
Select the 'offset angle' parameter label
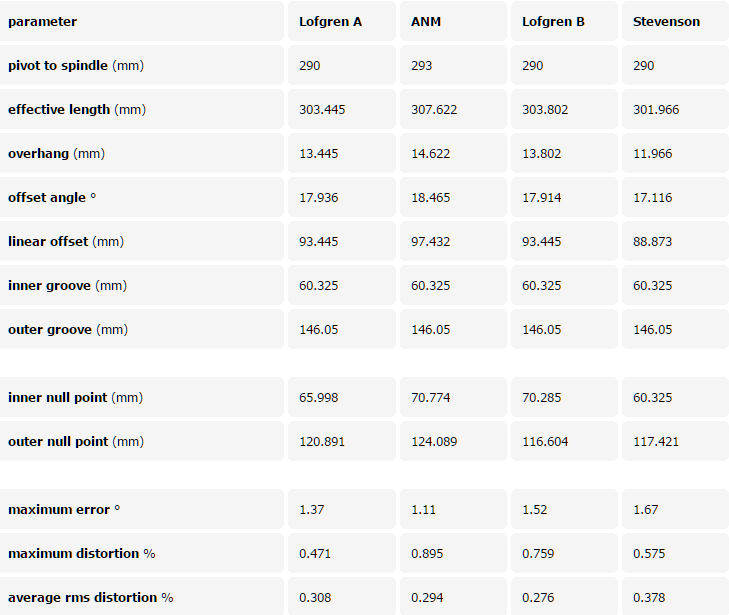[52, 198]
